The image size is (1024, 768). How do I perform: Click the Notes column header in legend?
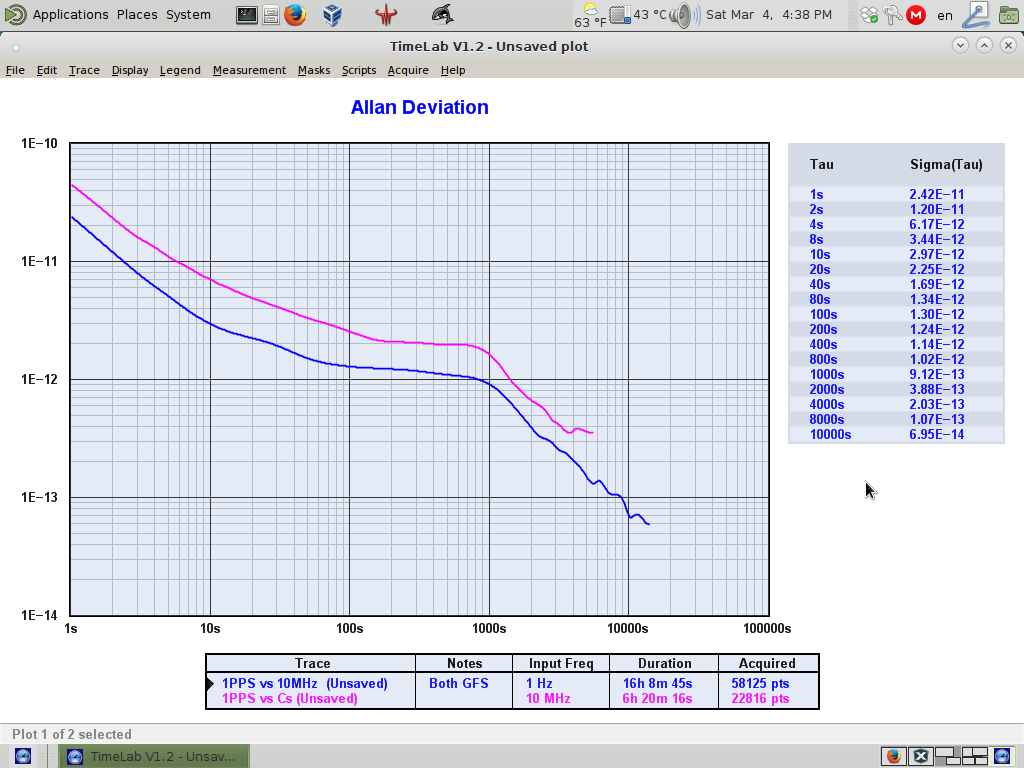pos(464,663)
